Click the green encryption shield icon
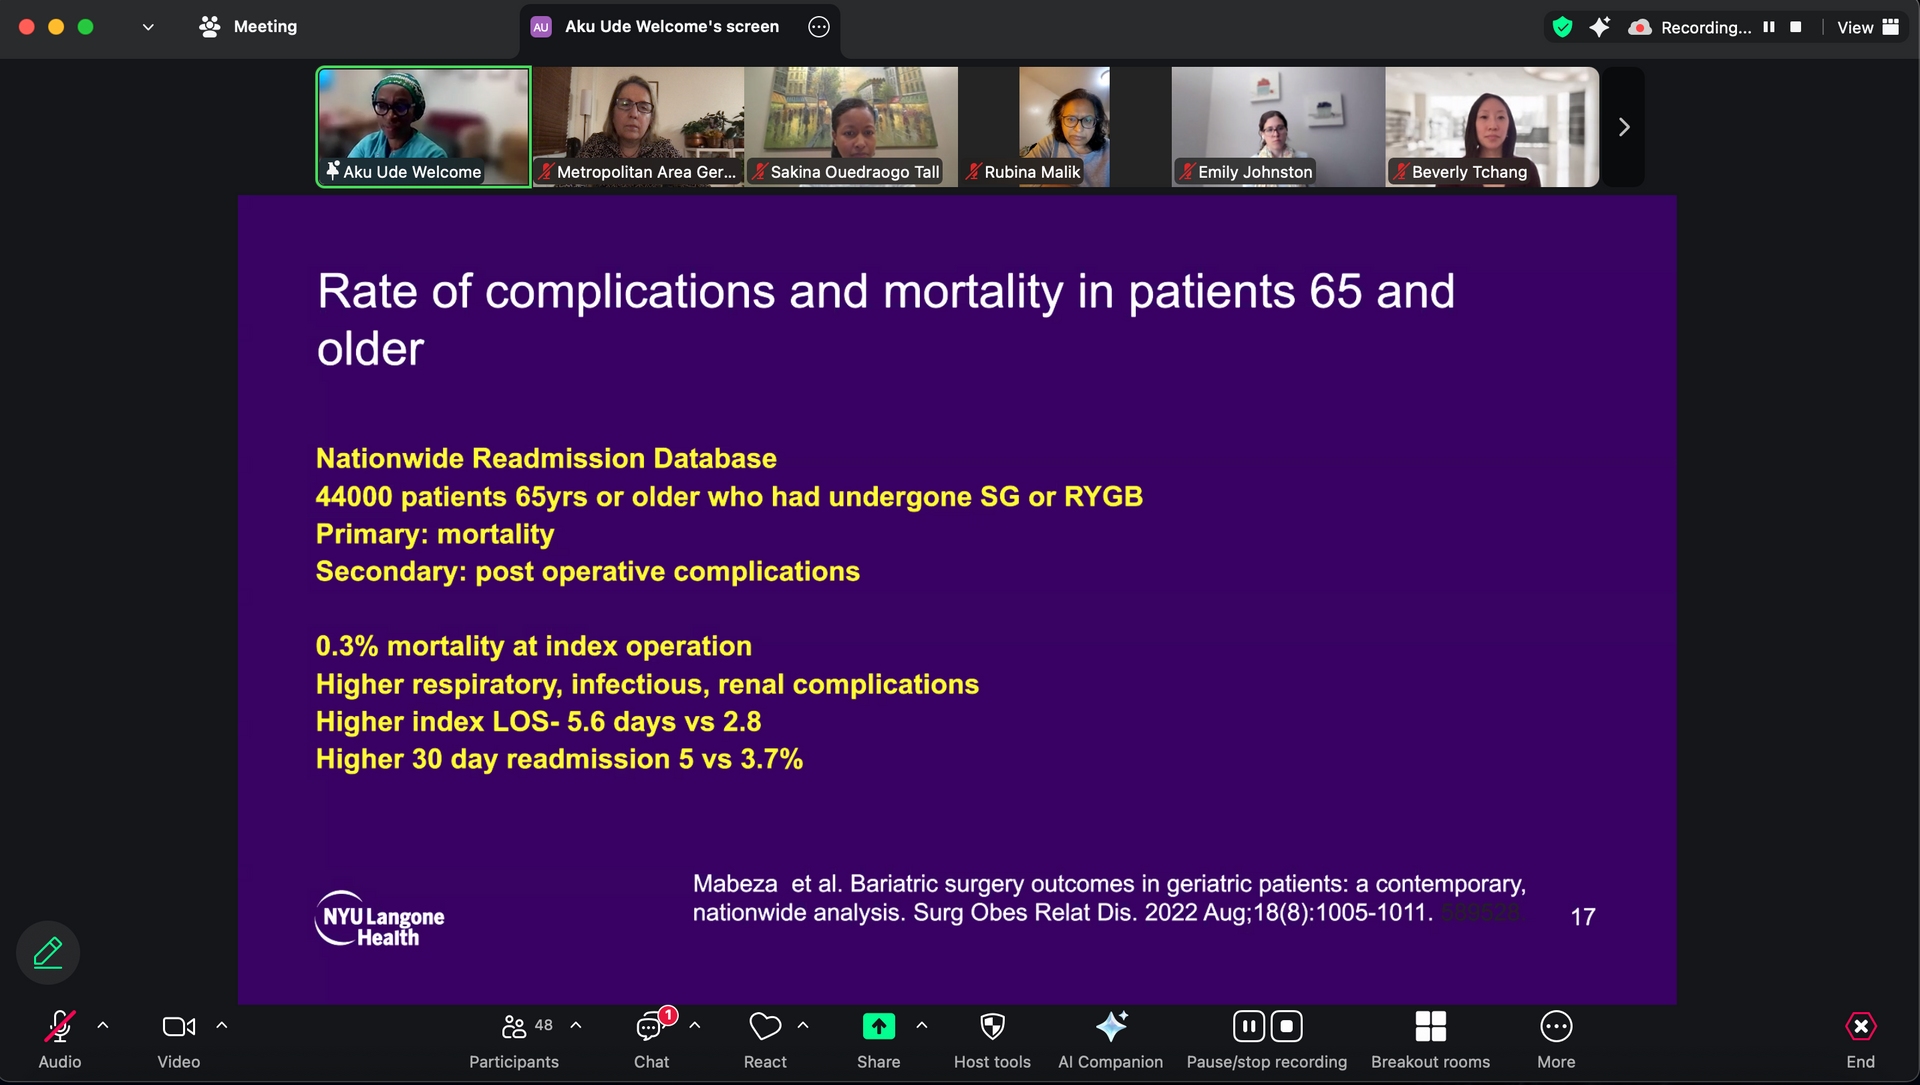Viewport: 1920px width, 1085px height. coord(1562,27)
